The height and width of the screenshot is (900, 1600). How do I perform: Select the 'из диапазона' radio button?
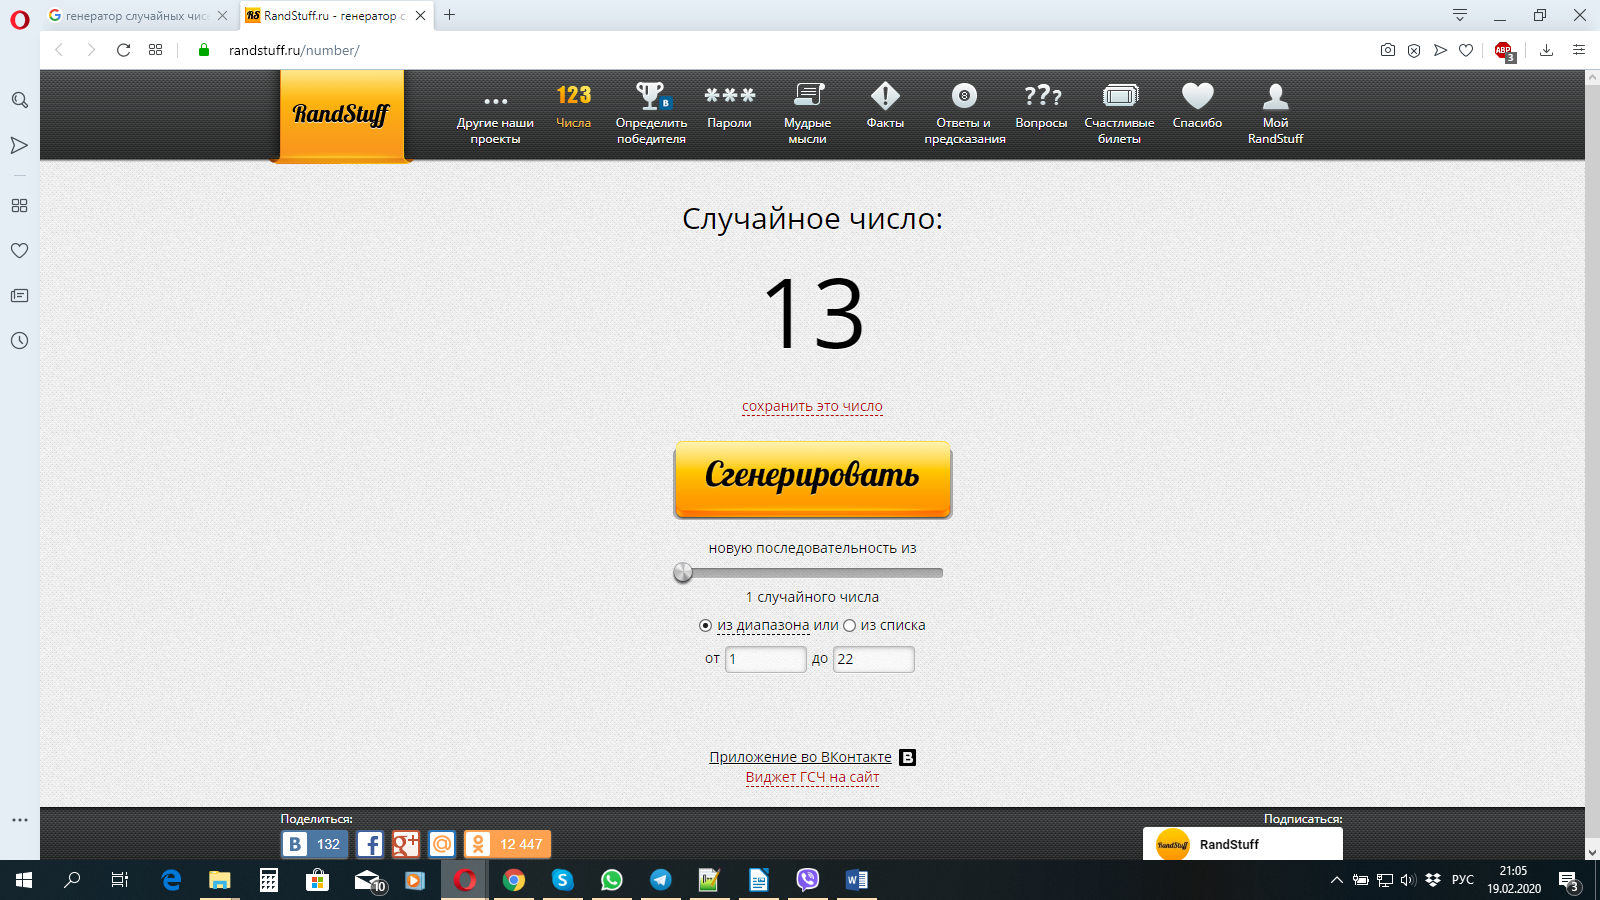coord(705,626)
